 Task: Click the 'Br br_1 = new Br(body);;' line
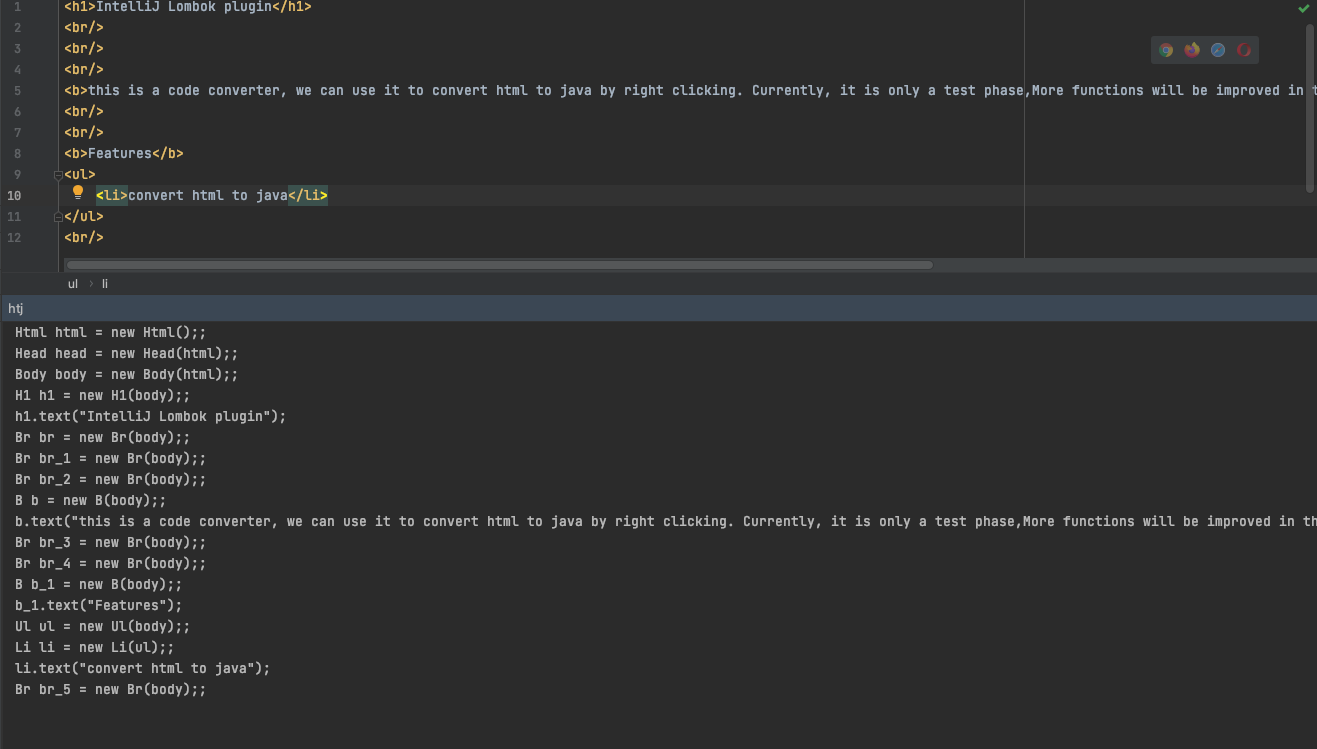coord(111,459)
